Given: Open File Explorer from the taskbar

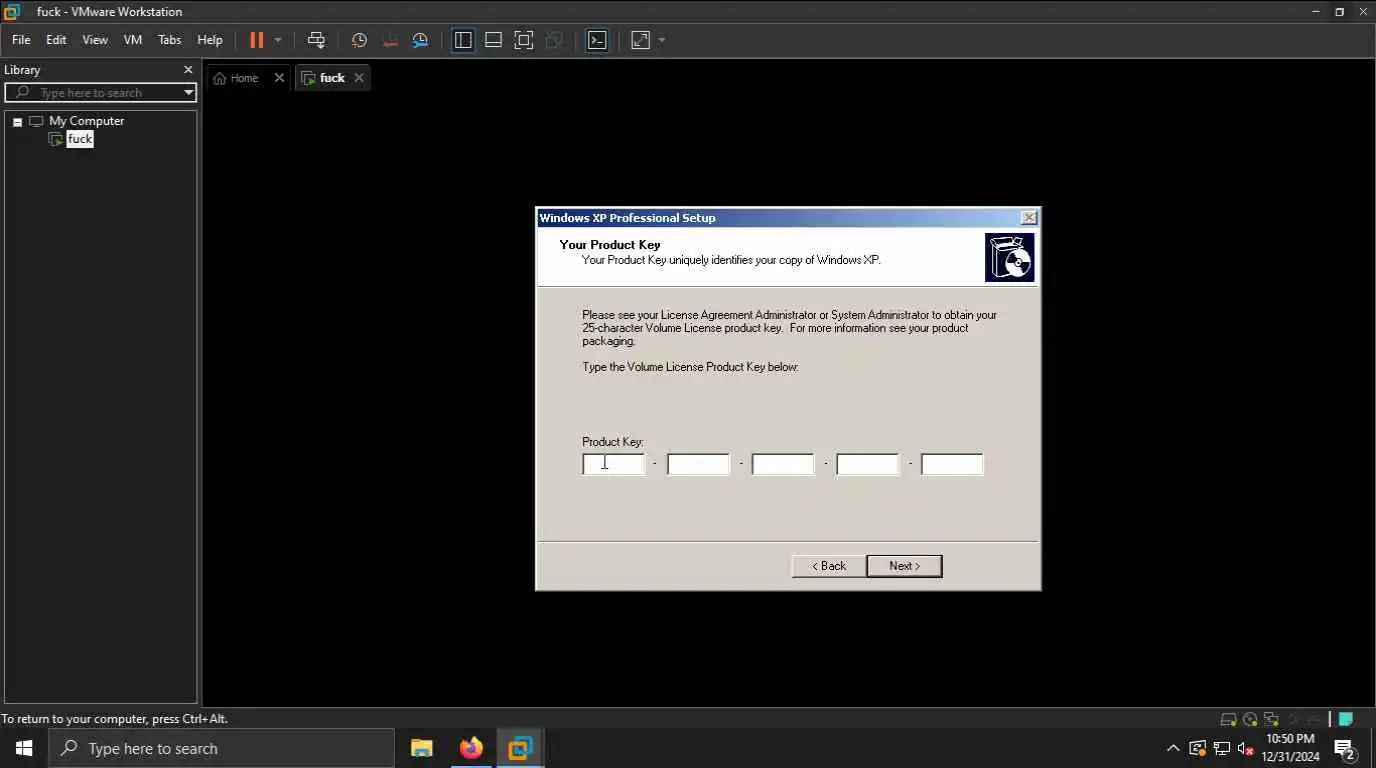Looking at the screenshot, I should click(422, 748).
